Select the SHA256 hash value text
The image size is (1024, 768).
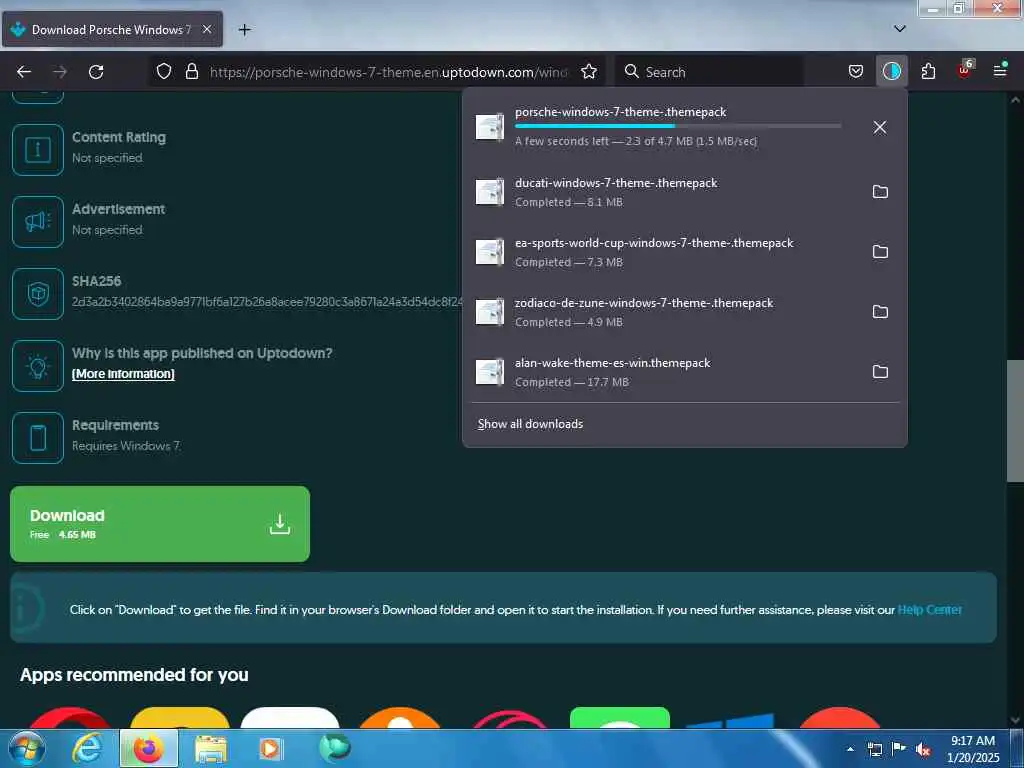[267, 302]
